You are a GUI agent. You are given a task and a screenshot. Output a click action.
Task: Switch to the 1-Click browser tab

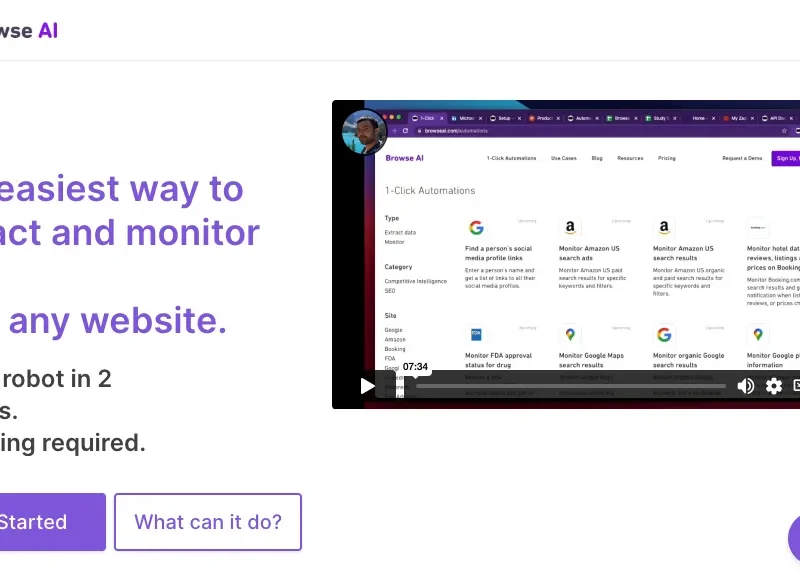click(427, 116)
